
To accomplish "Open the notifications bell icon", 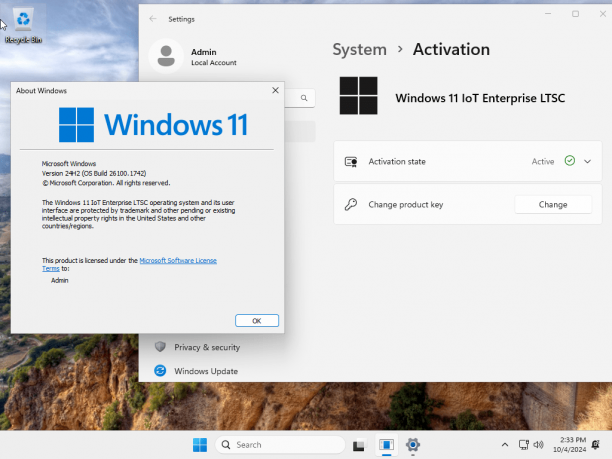I will point(596,445).
